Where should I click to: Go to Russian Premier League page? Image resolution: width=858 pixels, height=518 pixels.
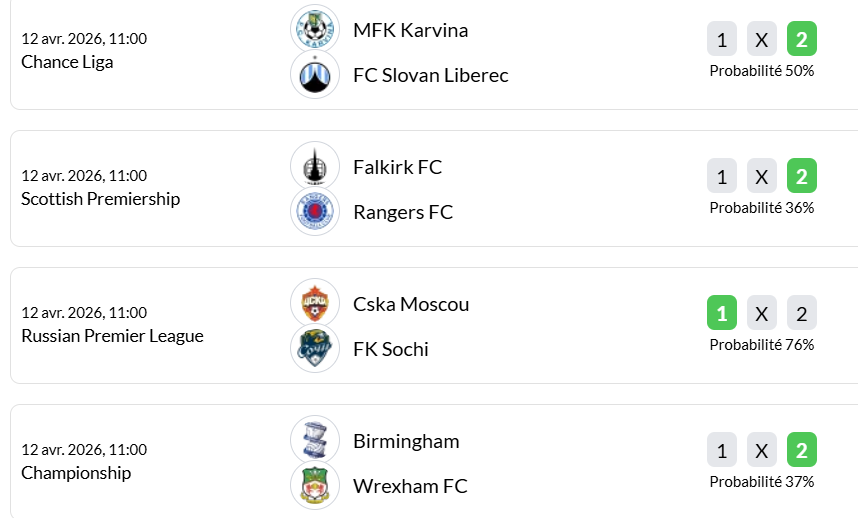click(x=112, y=336)
